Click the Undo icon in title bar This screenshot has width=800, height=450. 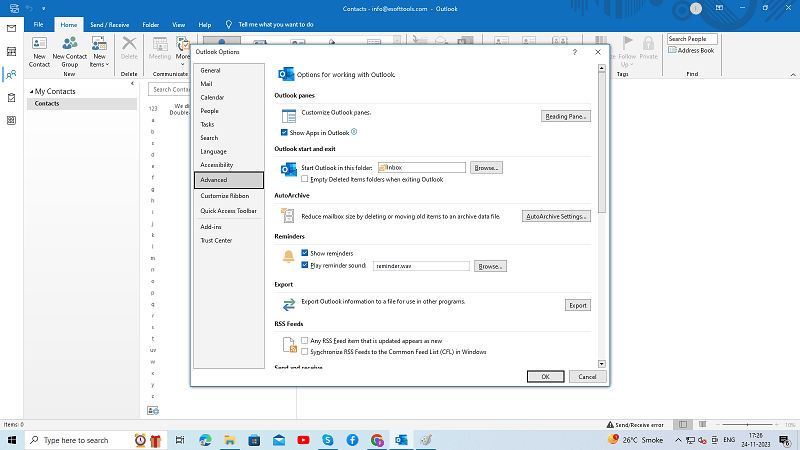pos(30,8)
